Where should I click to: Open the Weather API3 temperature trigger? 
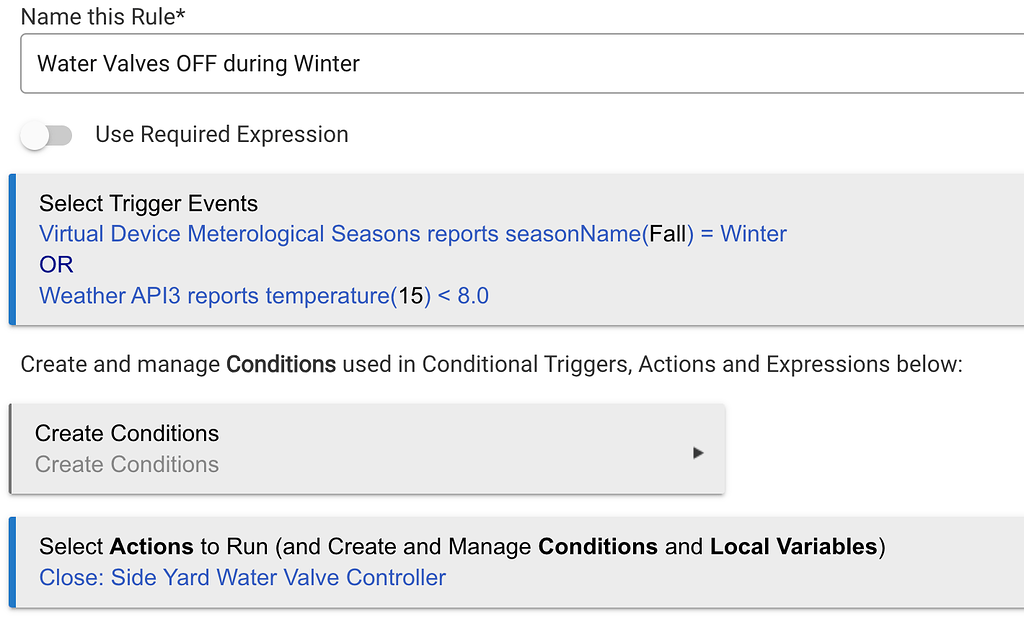coord(215,295)
